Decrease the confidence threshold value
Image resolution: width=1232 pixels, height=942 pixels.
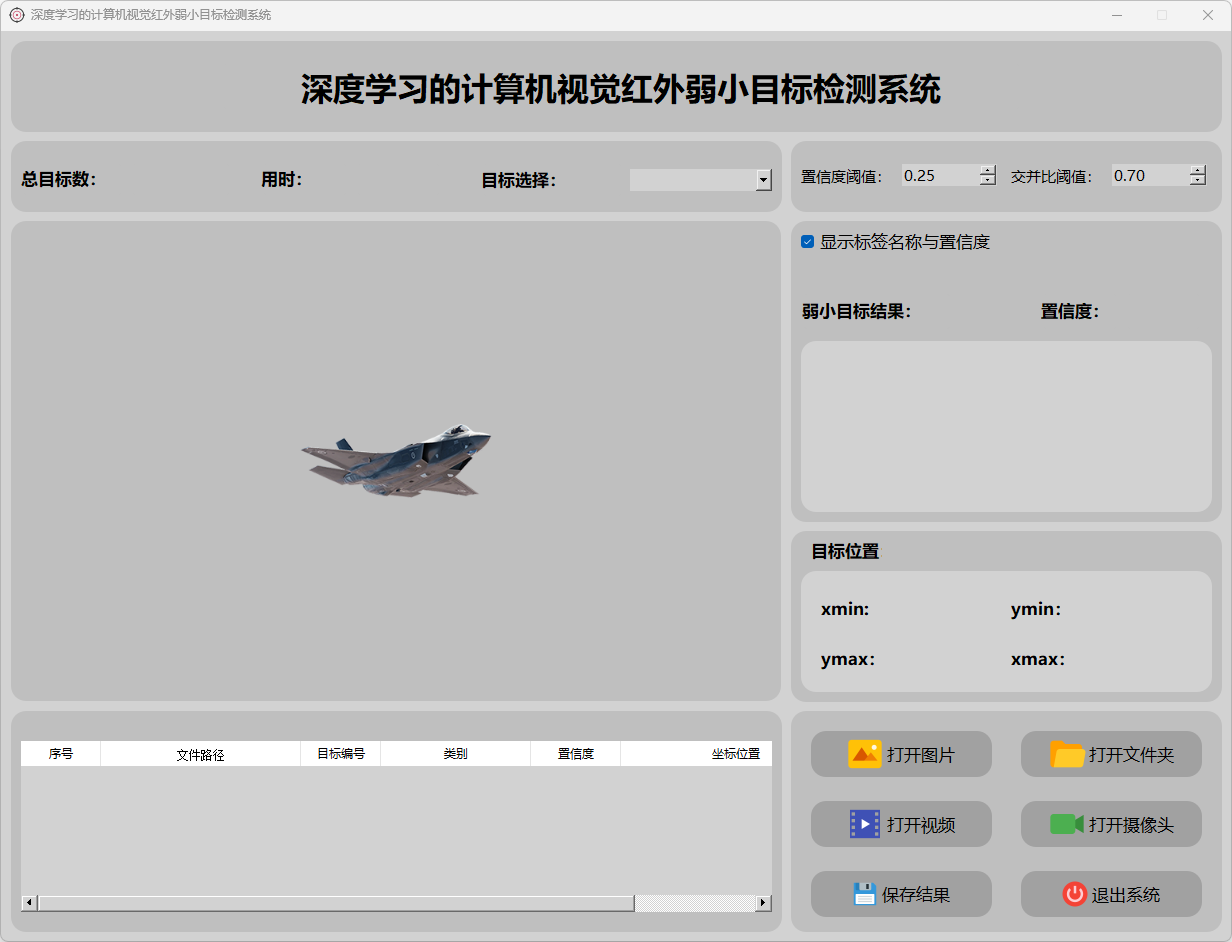988,181
